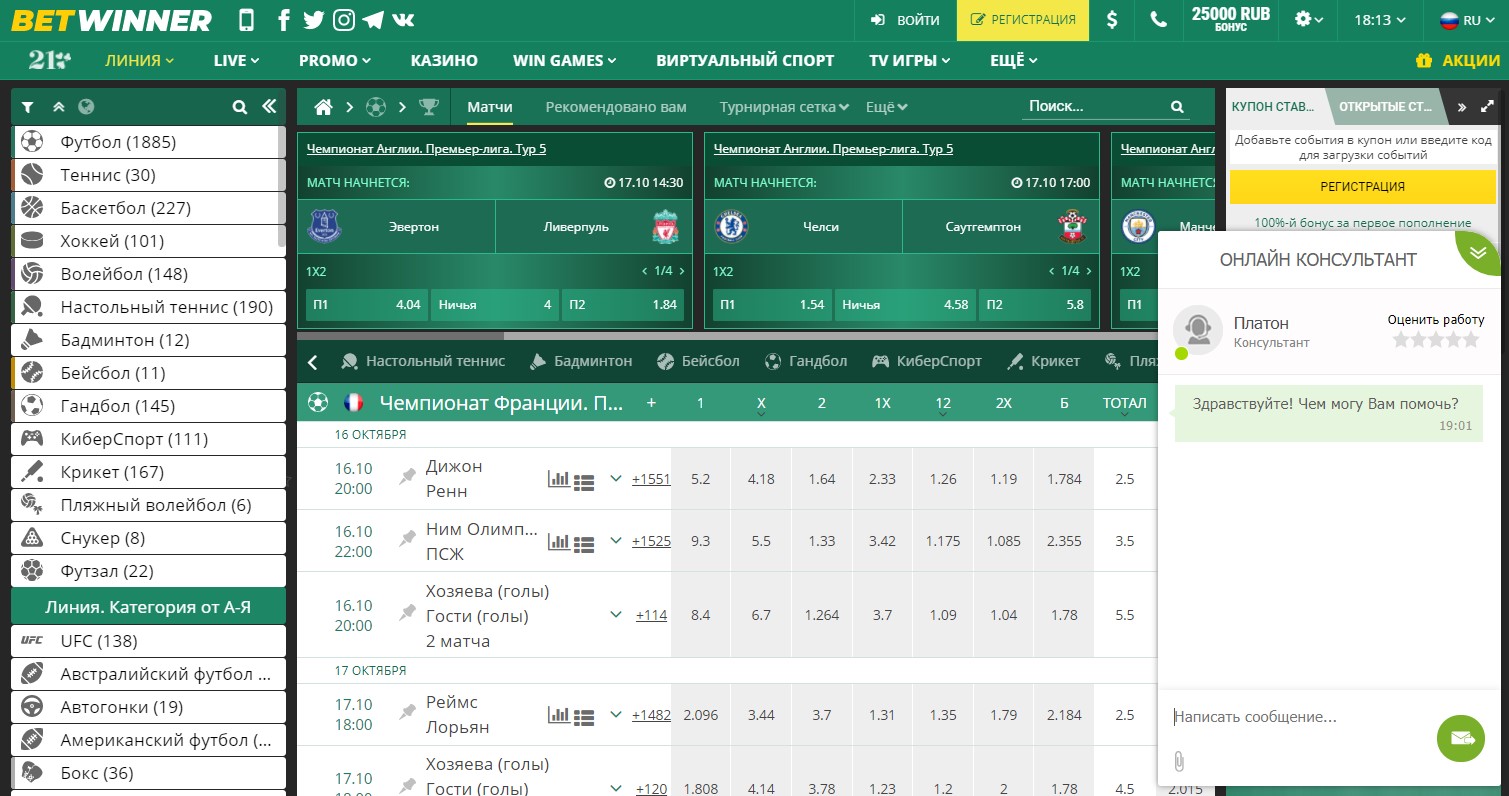Open +1551 more markets link
This screenshot has height=796, width=1509.
[651, 479]
